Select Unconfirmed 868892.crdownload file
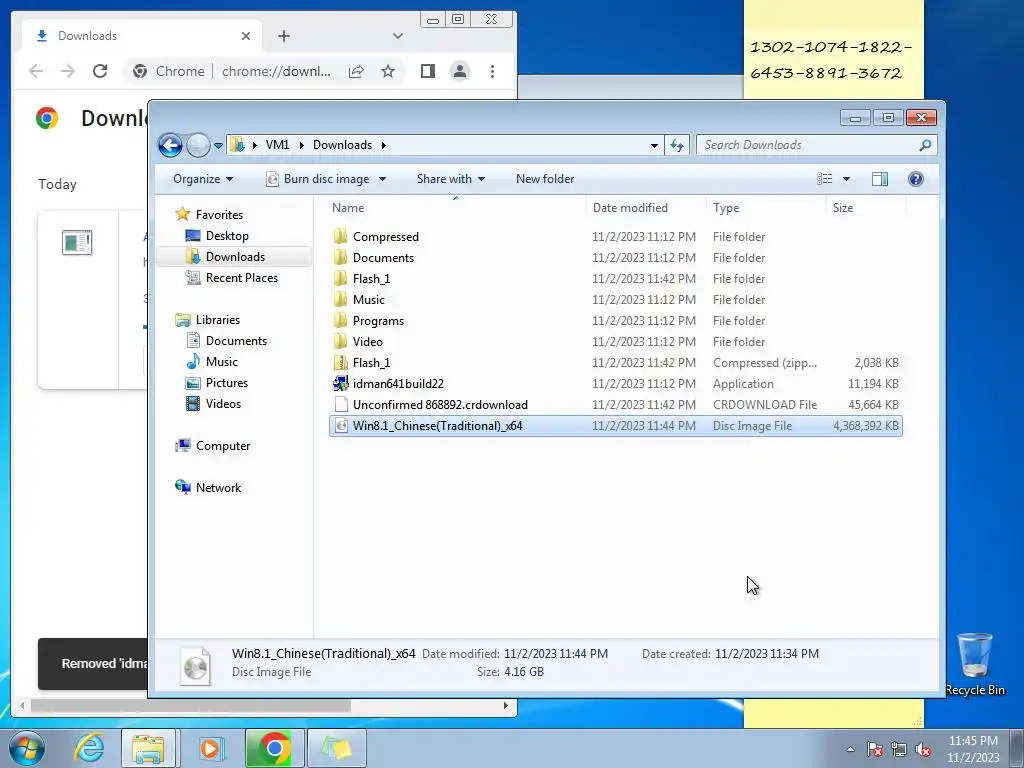The image size is (1024, 768). (x=616, y=405)
